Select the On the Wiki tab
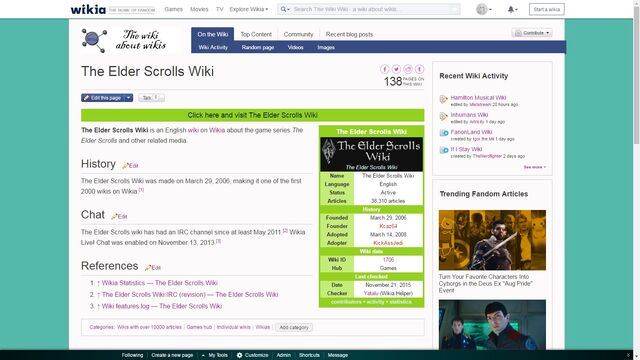The image size is (640, 360). tap(212, 34)
